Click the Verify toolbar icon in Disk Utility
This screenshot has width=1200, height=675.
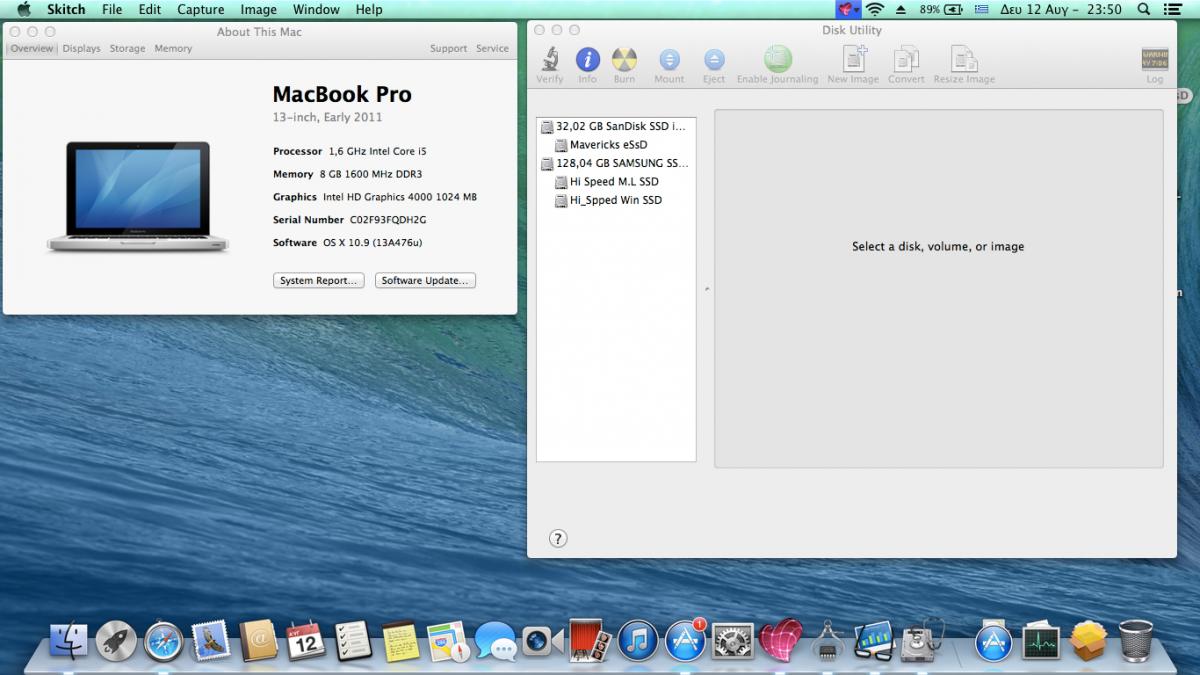[x=550, y=65]
